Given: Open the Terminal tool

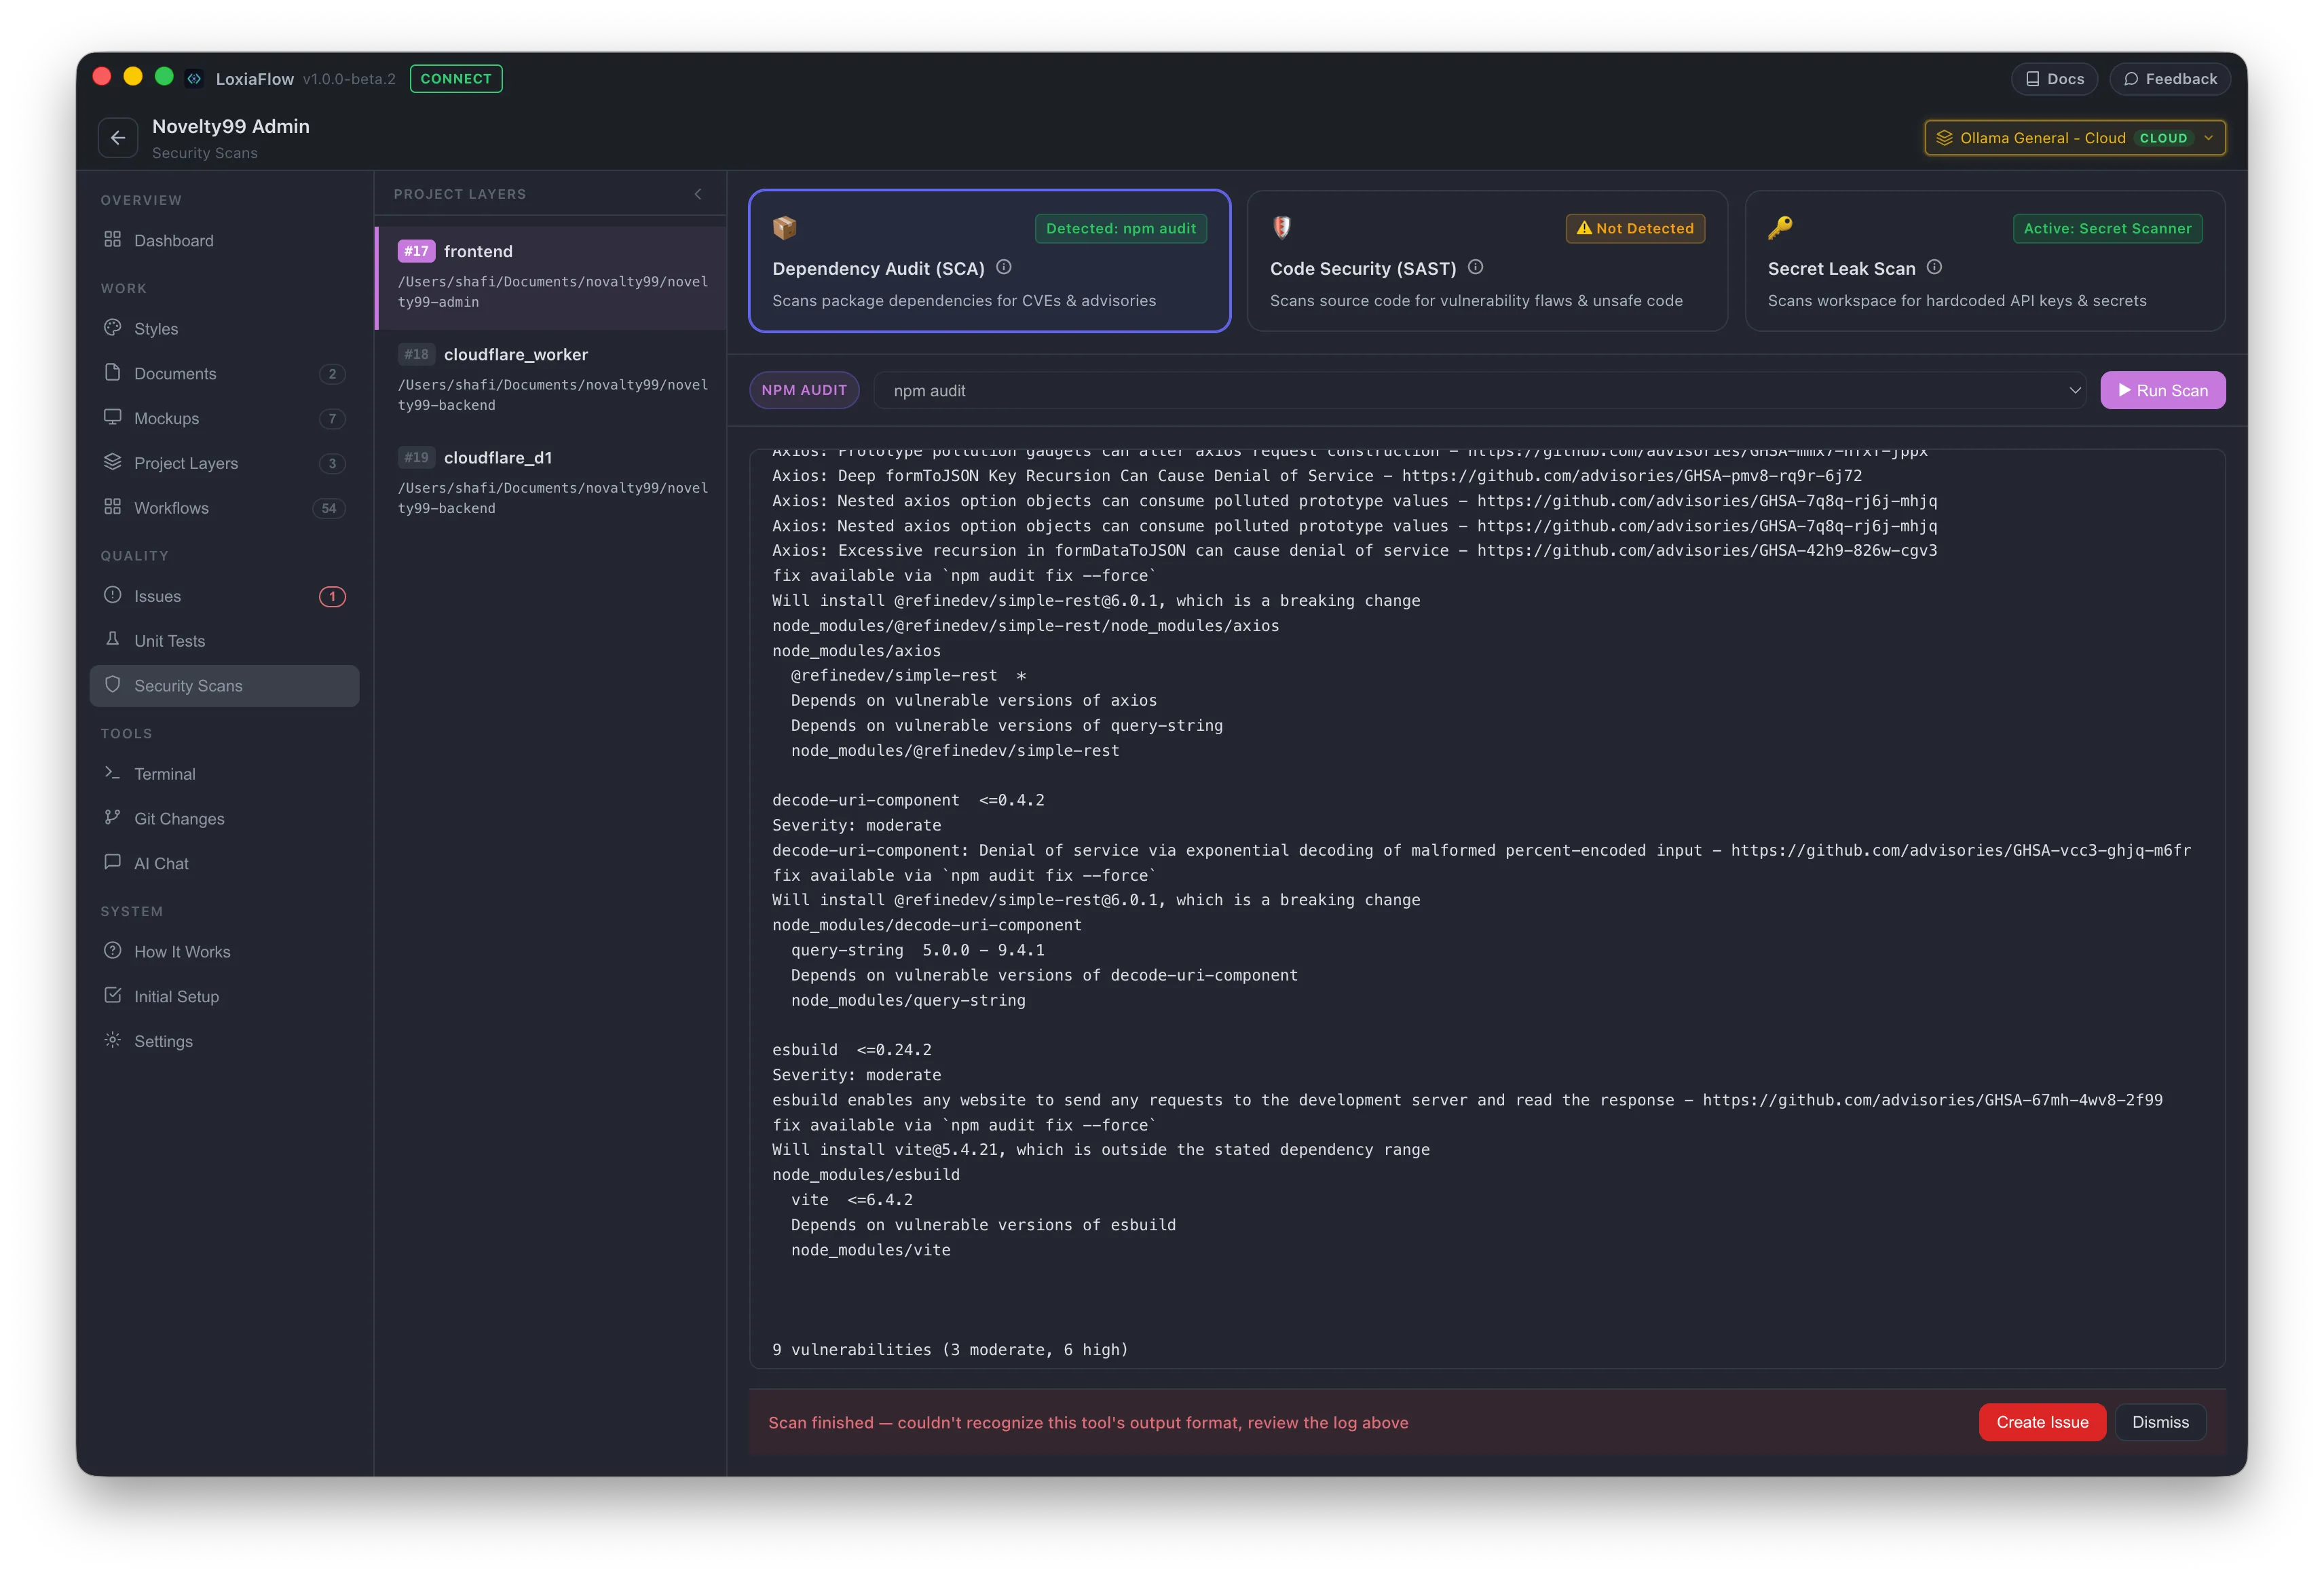Looking at the screenshot, I should (x=224, y=773).
